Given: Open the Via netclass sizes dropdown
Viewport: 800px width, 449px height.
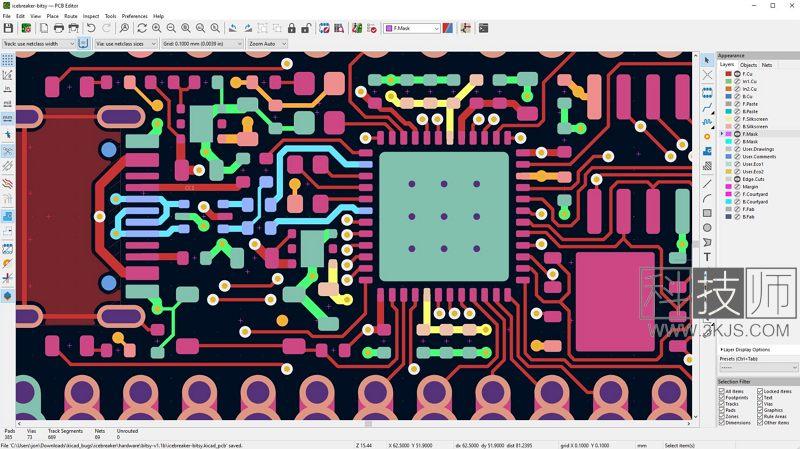Looking at the screenshot, I should (126, 44).
